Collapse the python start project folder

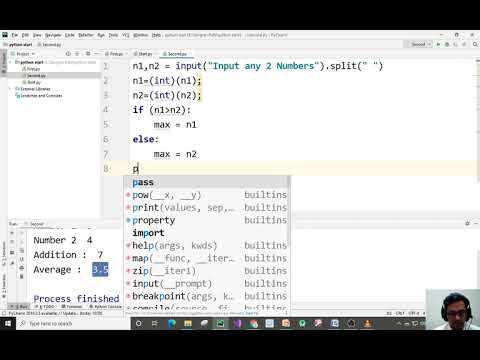[x=11, y=62]
